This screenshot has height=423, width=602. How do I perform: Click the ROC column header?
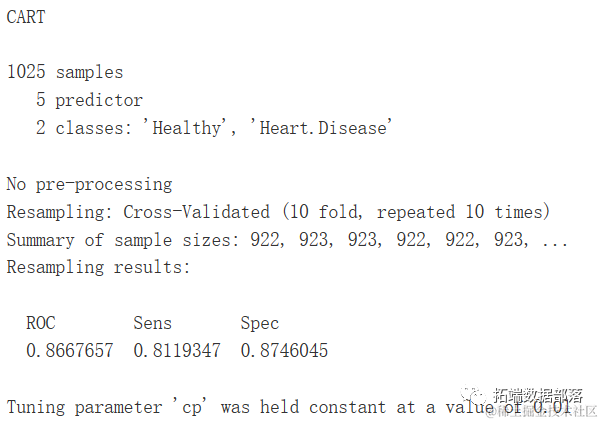(41, 323)
